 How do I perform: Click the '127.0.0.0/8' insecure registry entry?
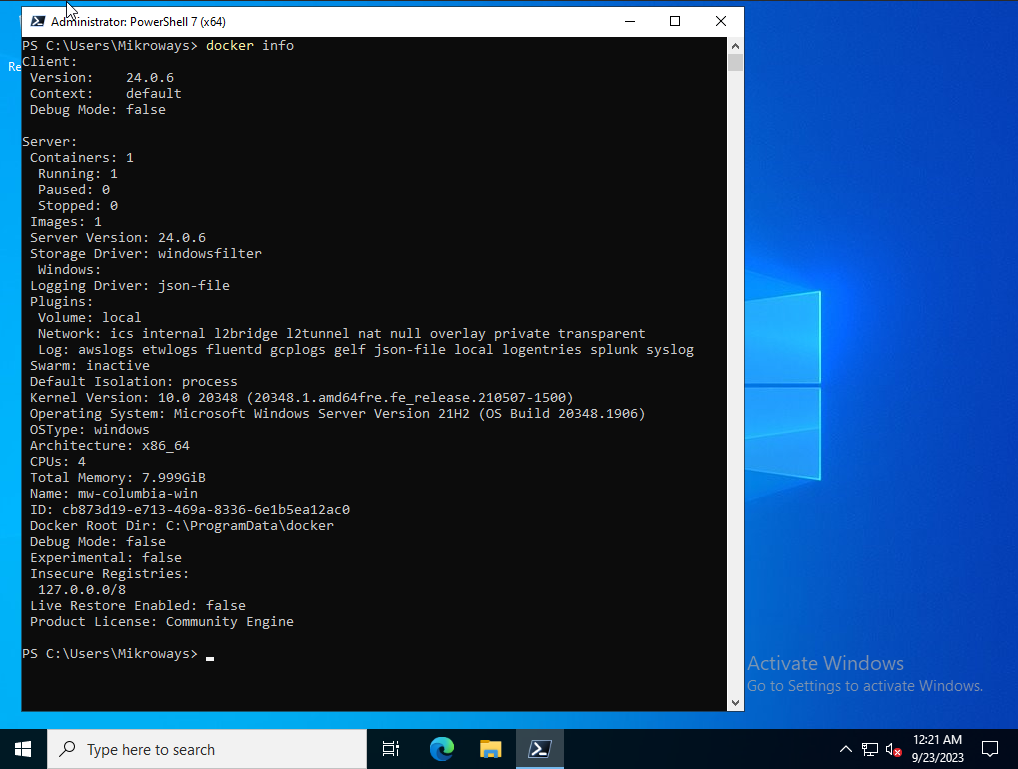tap(82, 590)
